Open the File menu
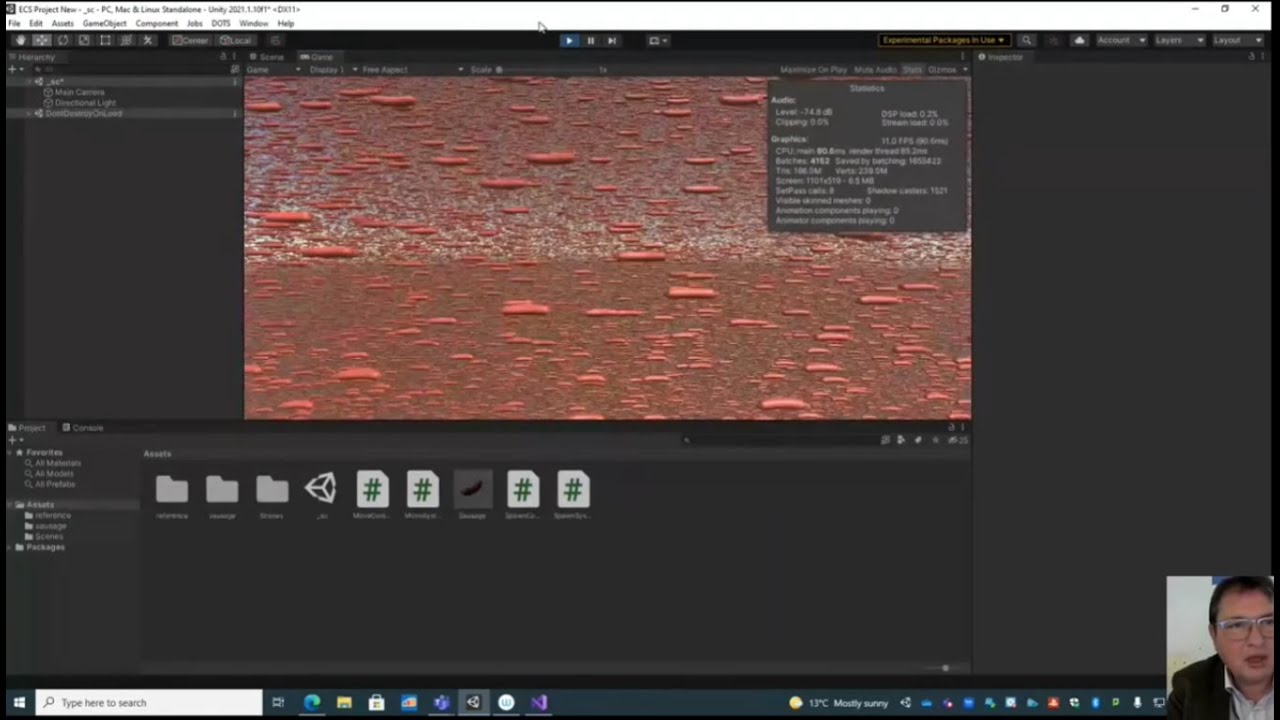Image resolution: width=1280 pixels, height=720 pixels. [14, 23]
